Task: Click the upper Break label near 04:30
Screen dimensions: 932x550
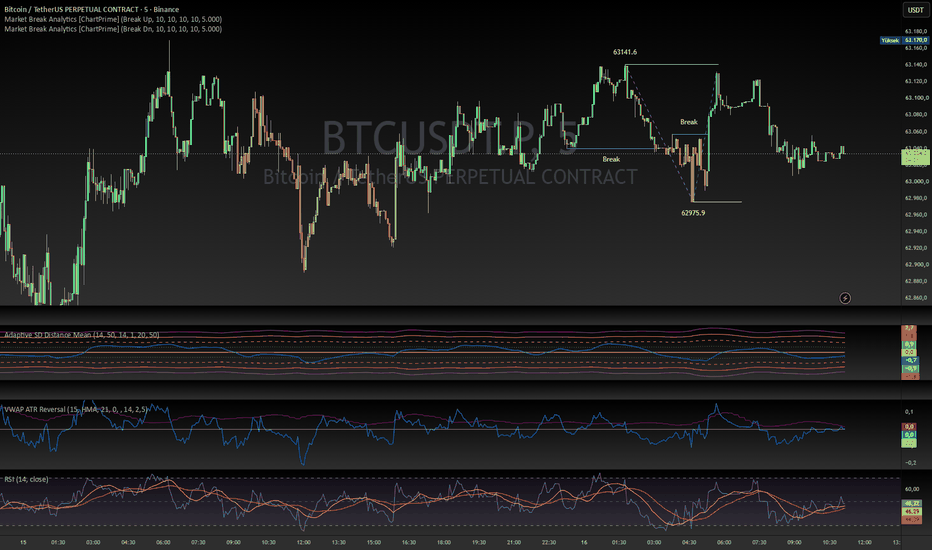Action: tap(689, 122)
